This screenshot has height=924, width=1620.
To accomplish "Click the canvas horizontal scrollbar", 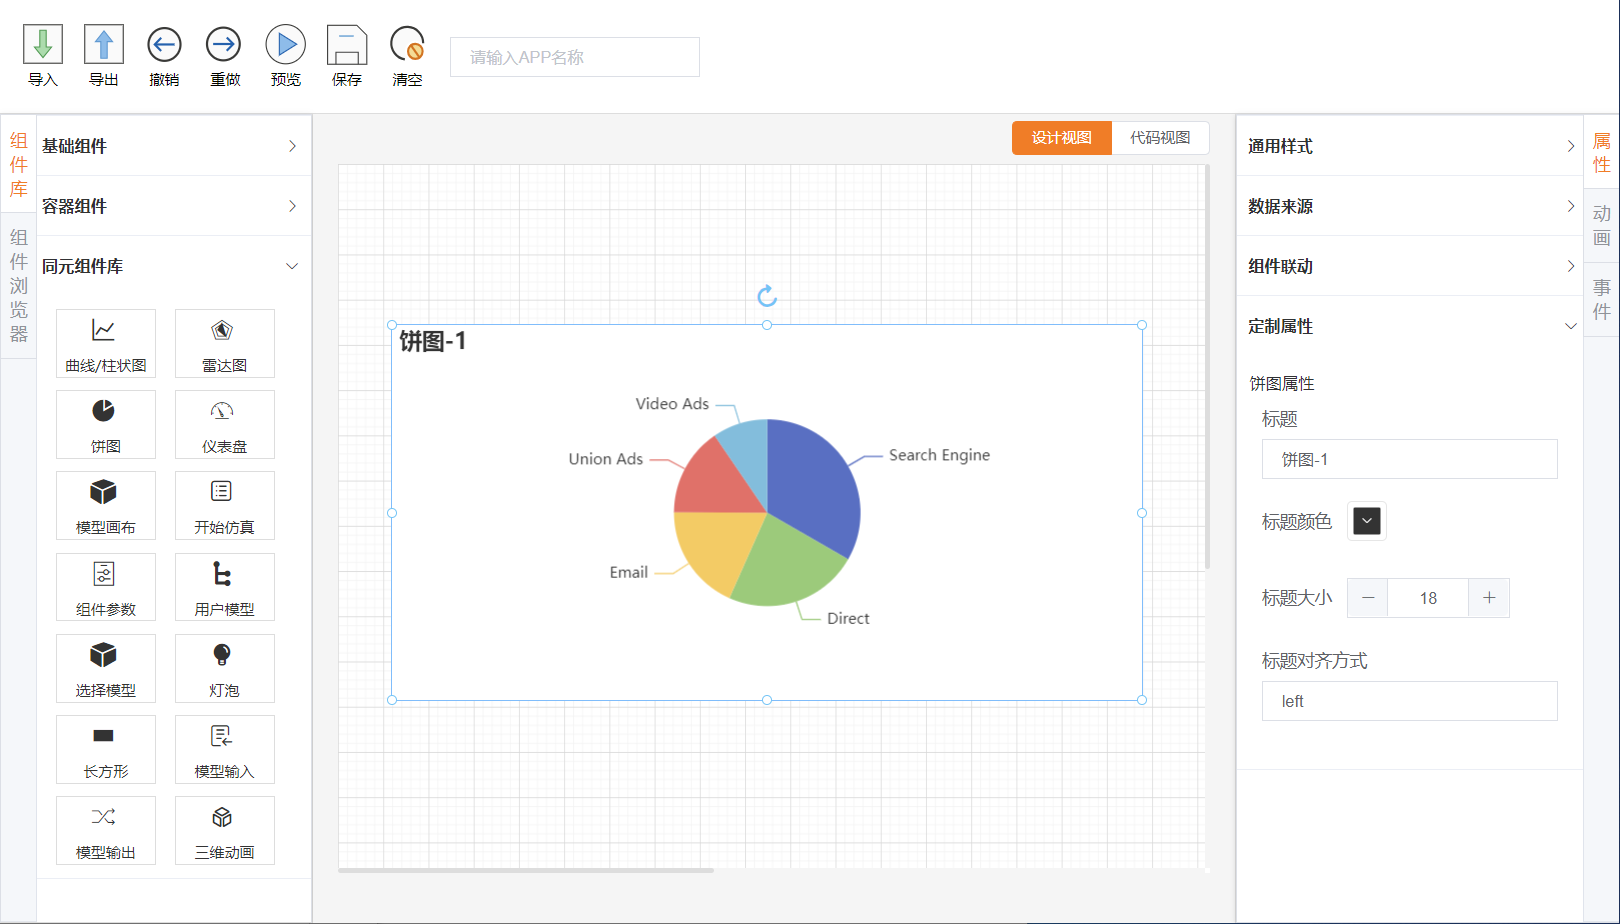I will tap(526, 870).
